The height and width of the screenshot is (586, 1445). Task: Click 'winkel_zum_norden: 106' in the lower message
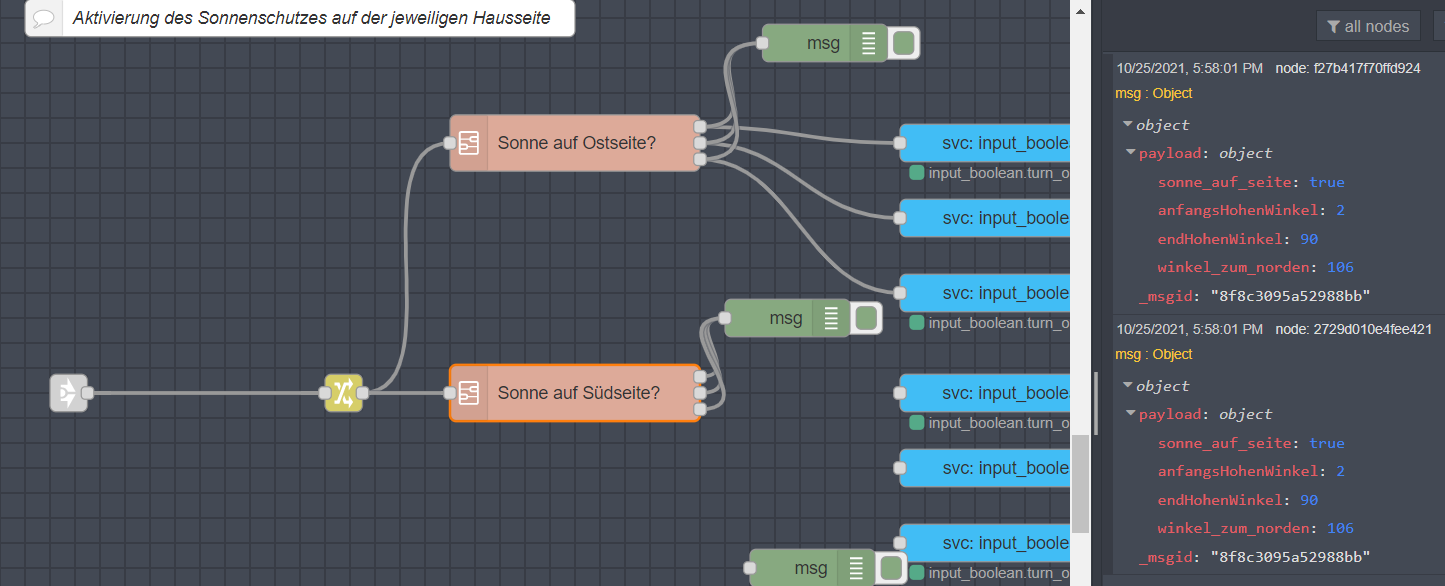click(x=1256, y=528)
